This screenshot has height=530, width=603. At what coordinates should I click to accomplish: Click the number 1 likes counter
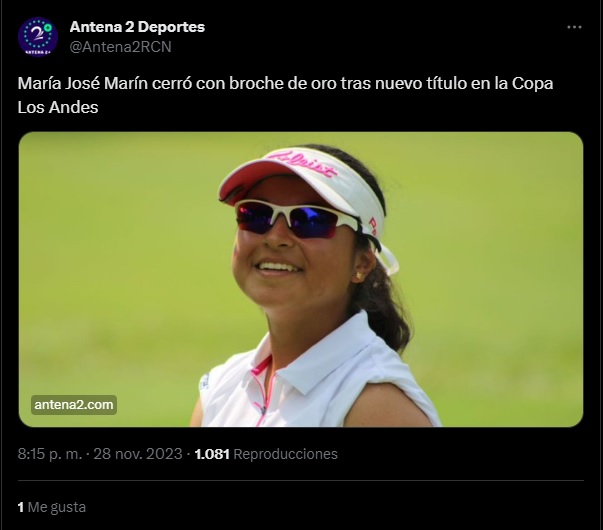tap(21, 507)
